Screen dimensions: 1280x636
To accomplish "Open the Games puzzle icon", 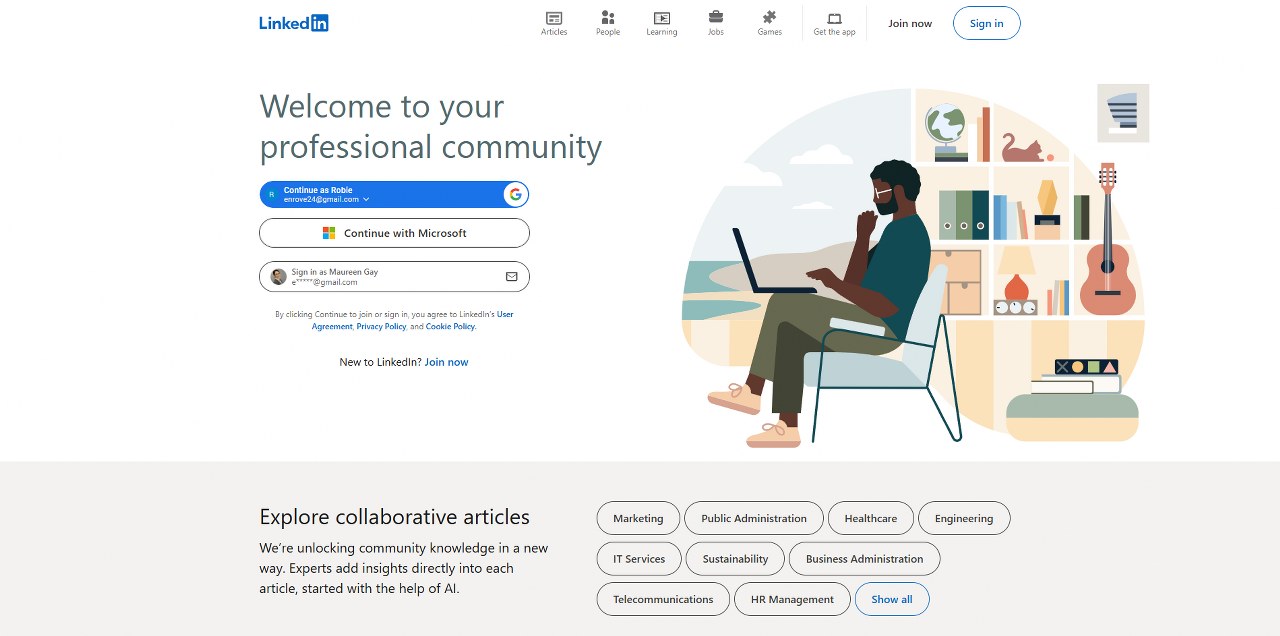I will 769,17.
